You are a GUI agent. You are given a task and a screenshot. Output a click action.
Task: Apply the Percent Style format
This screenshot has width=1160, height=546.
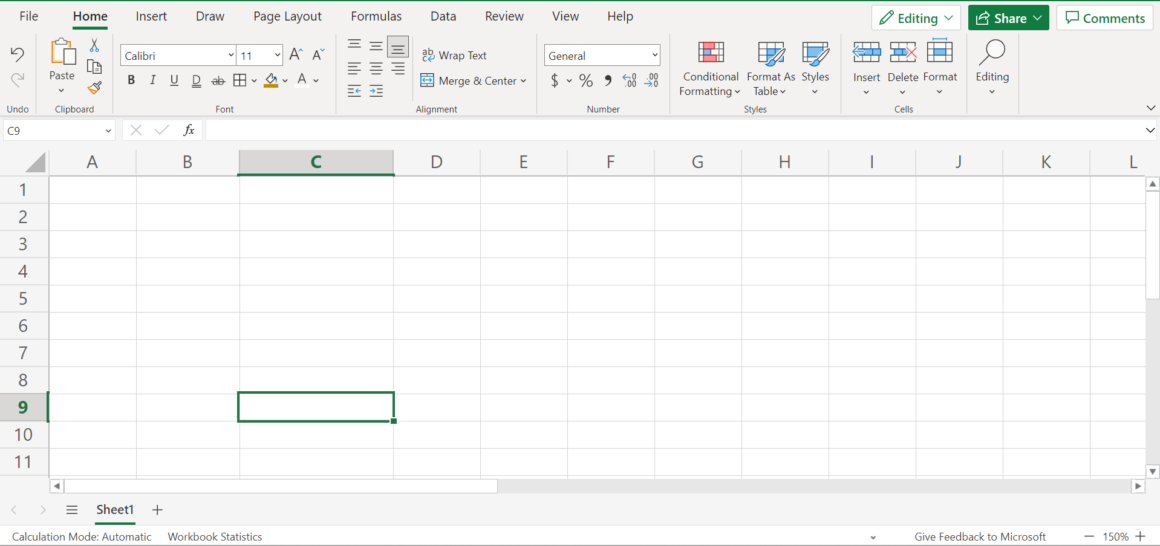586,81
